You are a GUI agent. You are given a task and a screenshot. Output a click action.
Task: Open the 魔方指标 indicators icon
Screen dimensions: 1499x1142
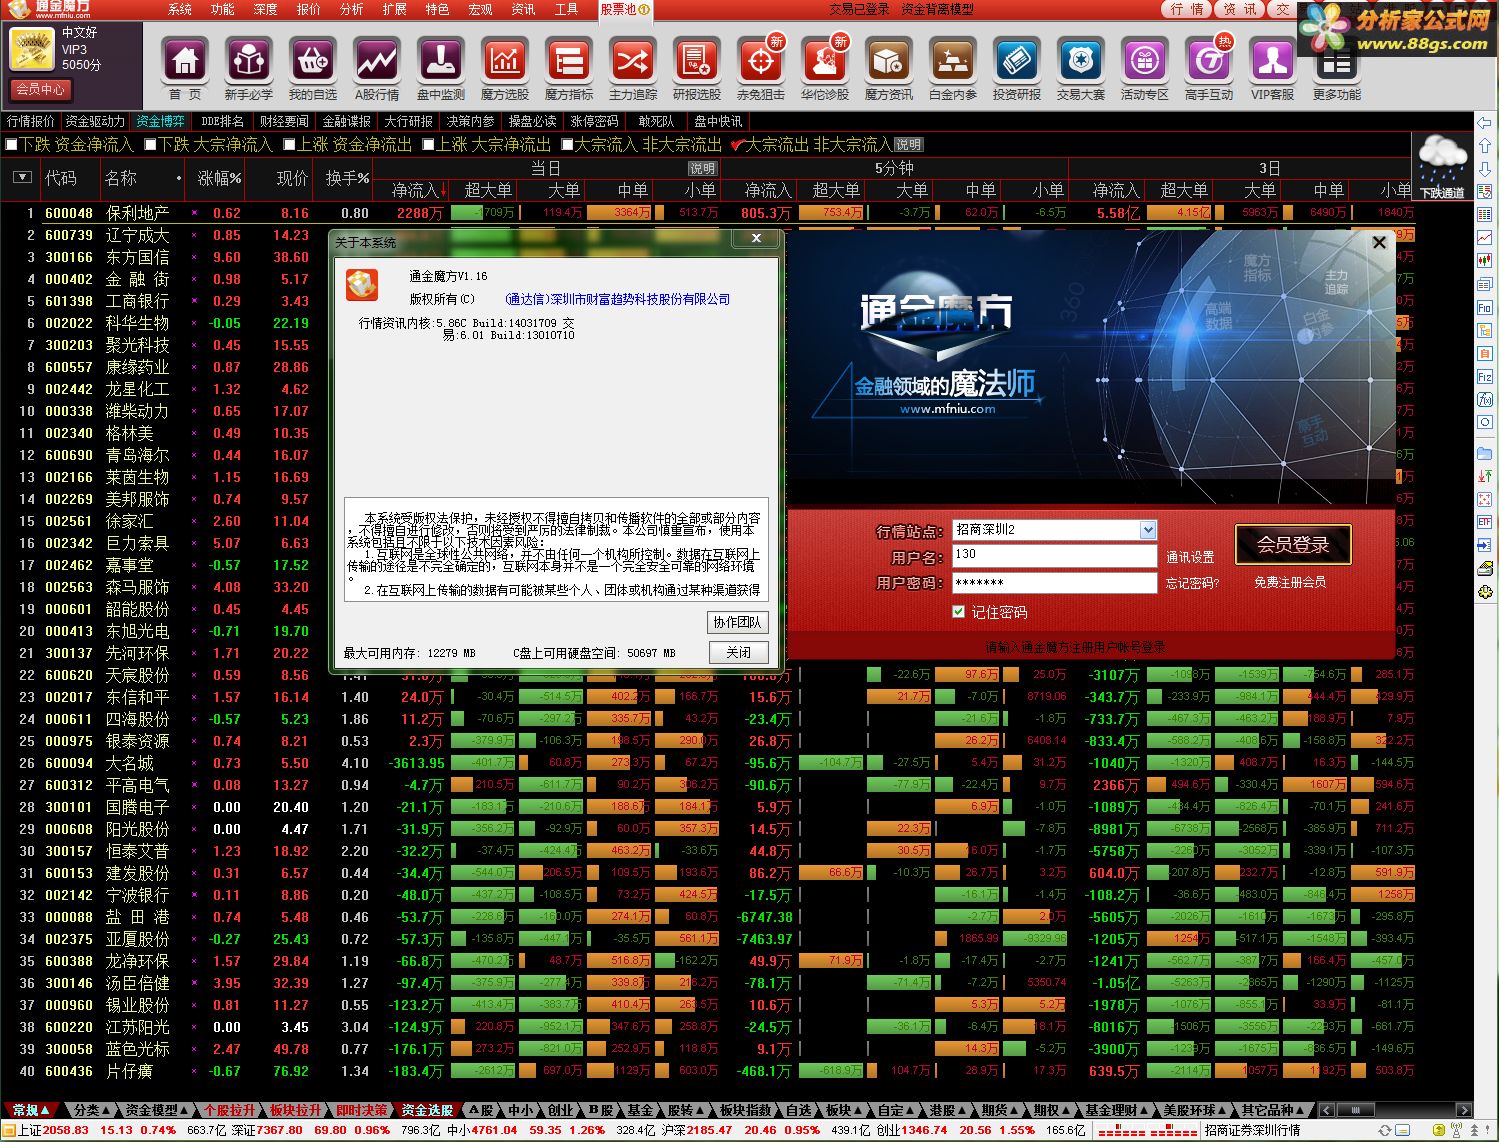tap(569, 62)
